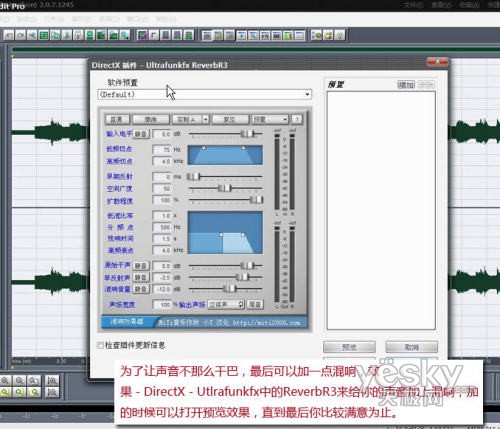The width and height of the screenshot is (500, 429).
Task: Click the 混响时间 1.5 s value field
Action: tap(162, 239)
